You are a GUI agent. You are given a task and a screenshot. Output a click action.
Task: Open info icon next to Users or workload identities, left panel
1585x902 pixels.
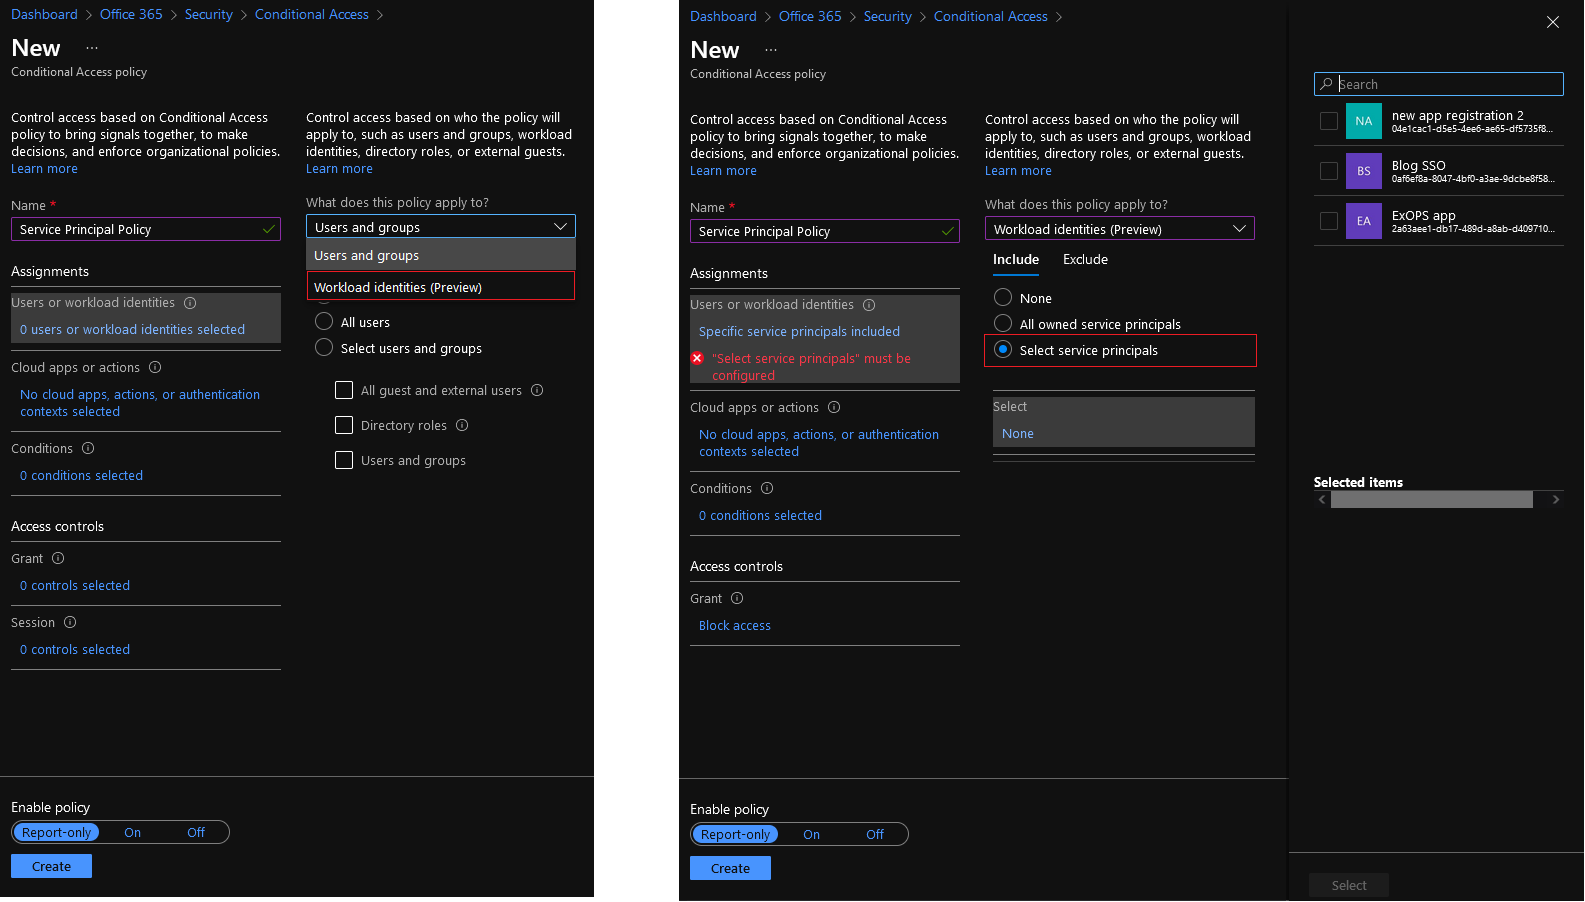[x=190, y=303]
